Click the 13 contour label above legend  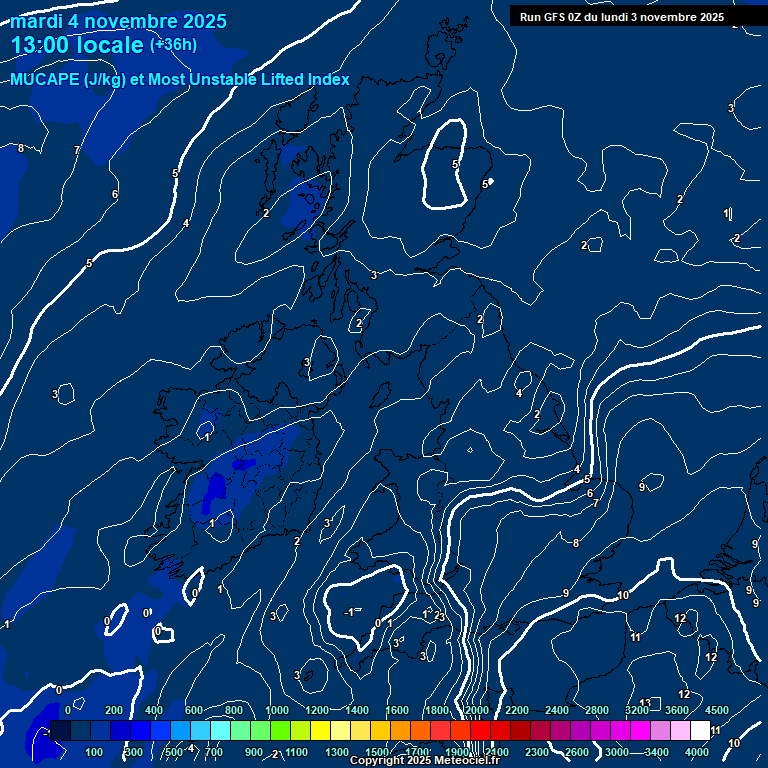pyautogui.click(x=645, y=703)
